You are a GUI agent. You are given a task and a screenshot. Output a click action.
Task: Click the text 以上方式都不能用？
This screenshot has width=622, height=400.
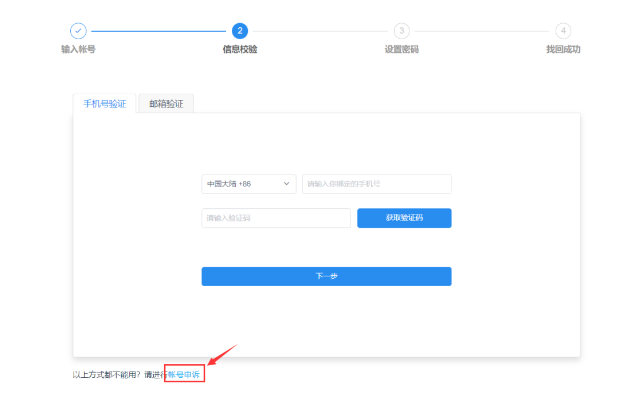pyautogui.click(x=106, y=375)
